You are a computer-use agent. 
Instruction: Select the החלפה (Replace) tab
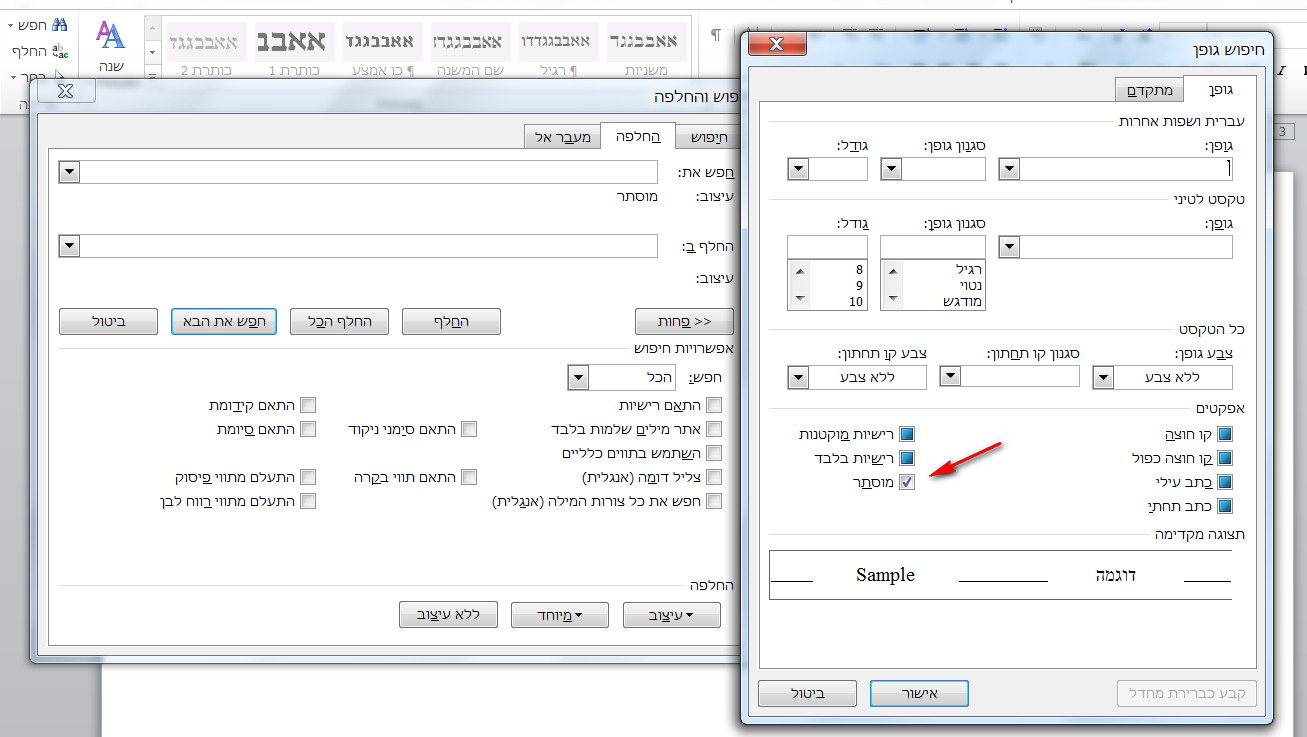tap(638, 136)
